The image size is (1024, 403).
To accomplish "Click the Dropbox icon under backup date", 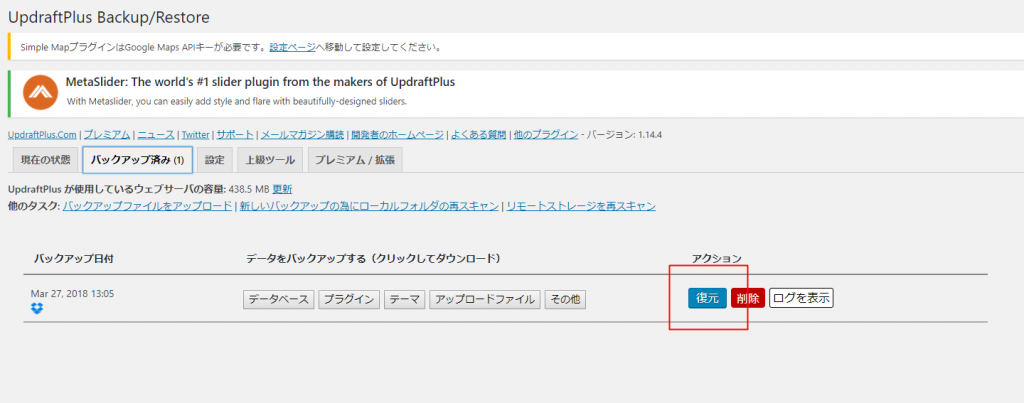I will tap(37, 308).
